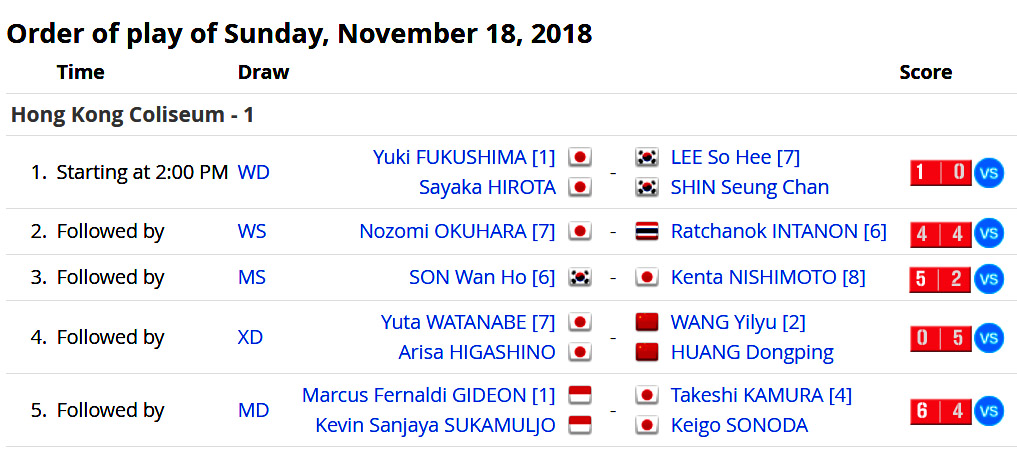Open VS comparison for Watanabe vs Wang match
The image size is (1017, 450).
pyautogui.click(x=988, y=338)
